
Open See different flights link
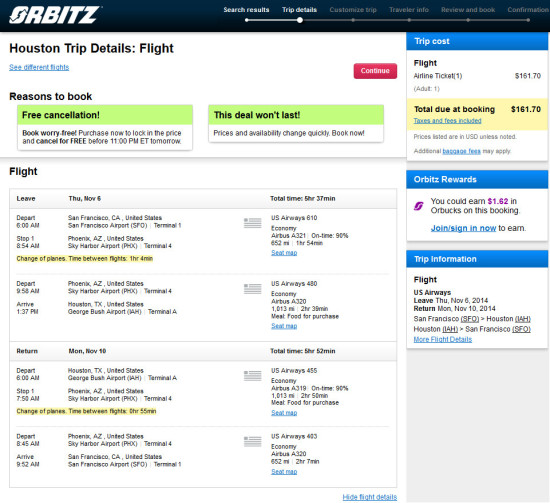pos(39,67)
